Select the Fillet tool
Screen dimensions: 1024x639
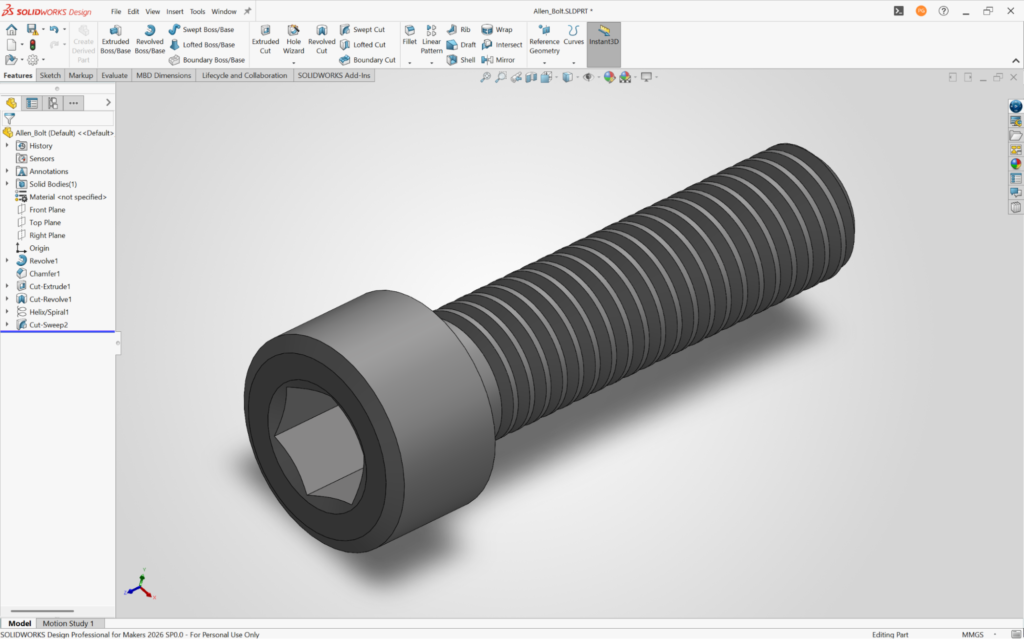pyautogui.click(x=409, y=36)
